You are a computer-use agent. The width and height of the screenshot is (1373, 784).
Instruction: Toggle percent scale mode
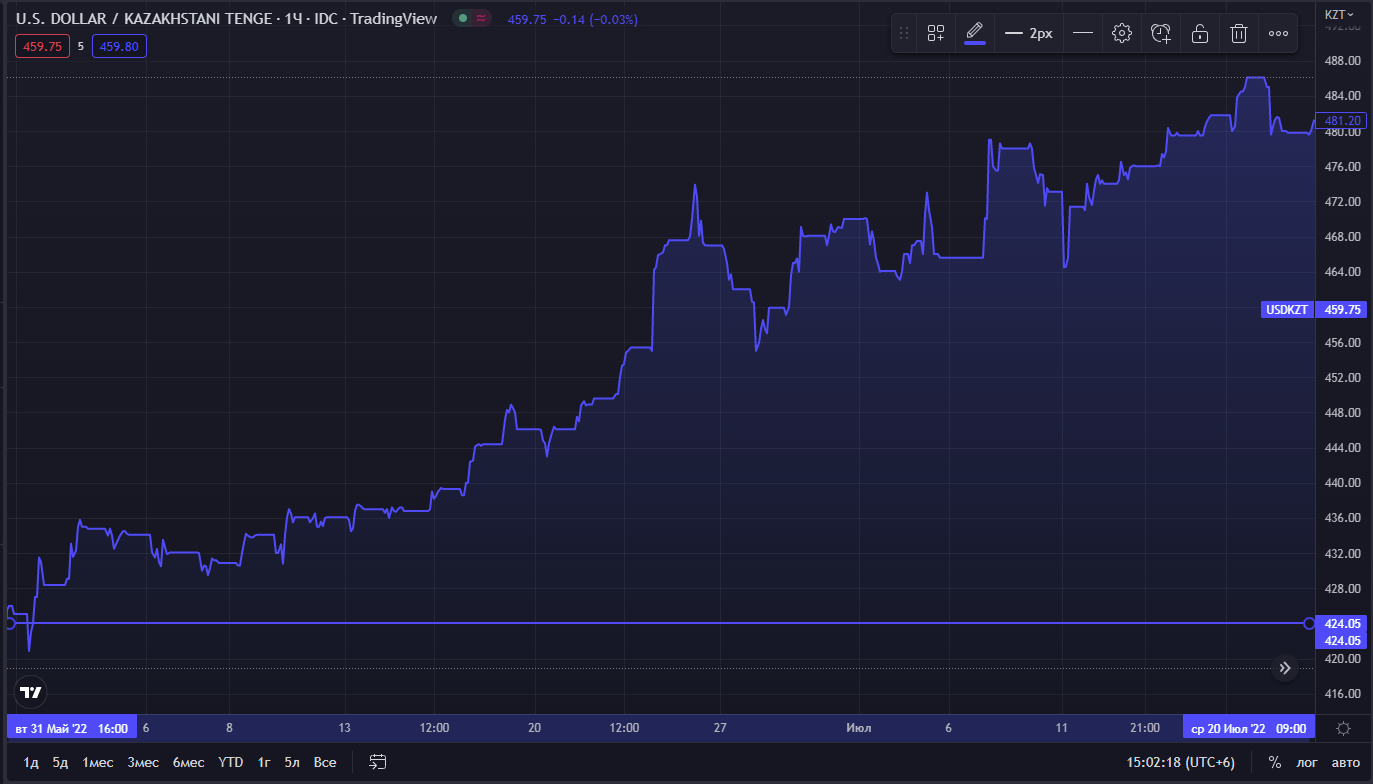coord(1274,762)
